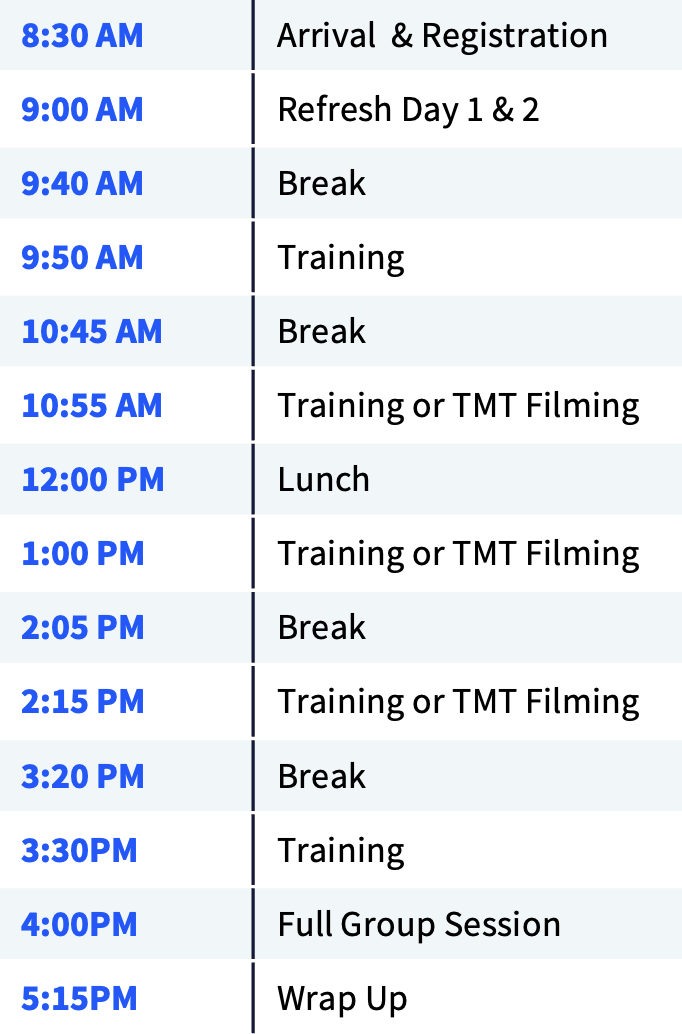Click the Refresh Day 1 & 2 entry
The height and width of the screenshot is (1034, 682).
pos(408,110)
